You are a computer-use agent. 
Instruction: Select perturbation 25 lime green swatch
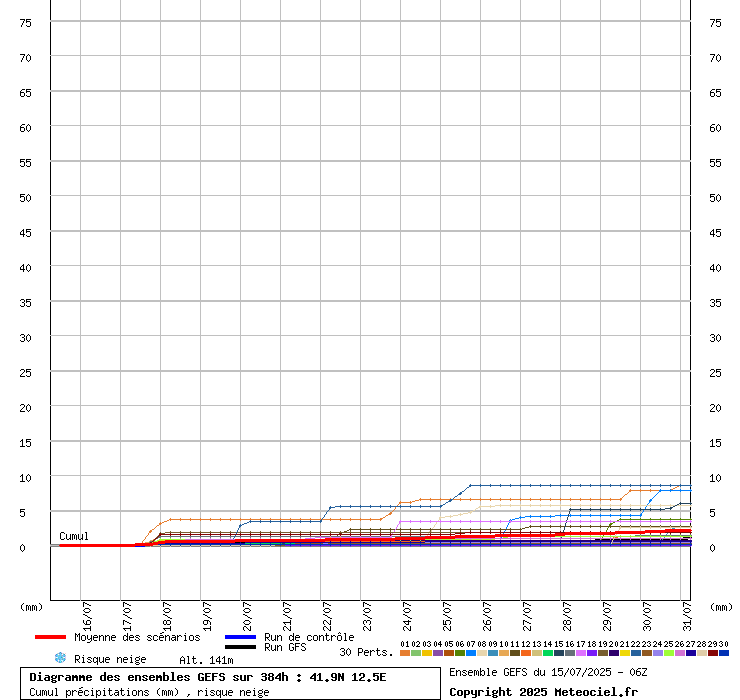[x=668, y=653]
